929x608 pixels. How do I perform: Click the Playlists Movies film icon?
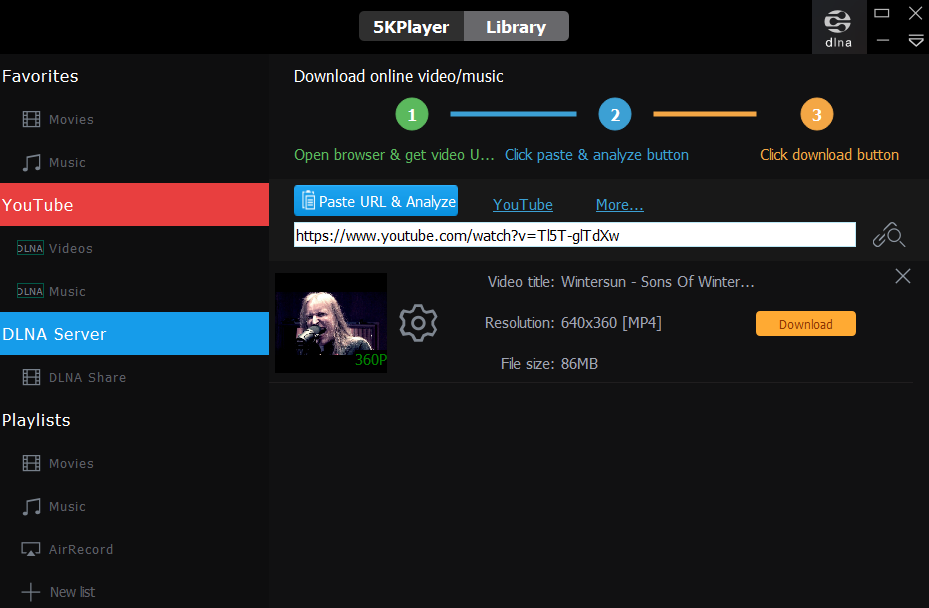click(31, 463)
